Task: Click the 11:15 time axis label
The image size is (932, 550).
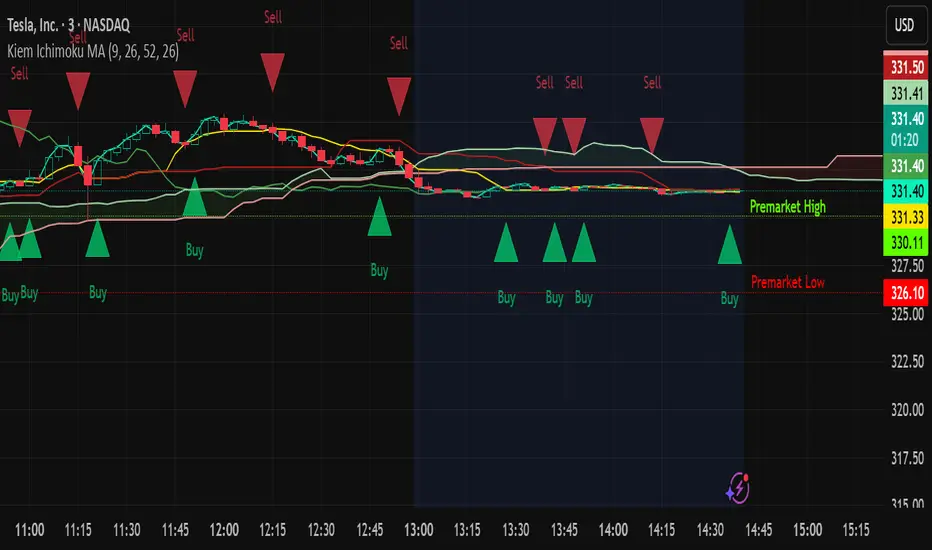Action: point(78,529)
